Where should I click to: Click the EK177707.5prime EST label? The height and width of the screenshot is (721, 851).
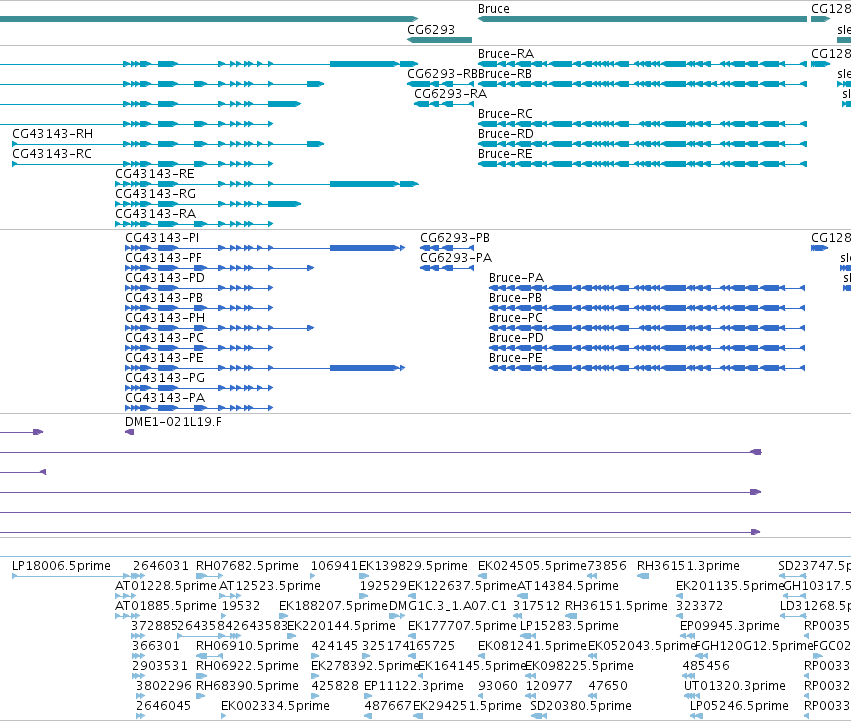[462, 626]
